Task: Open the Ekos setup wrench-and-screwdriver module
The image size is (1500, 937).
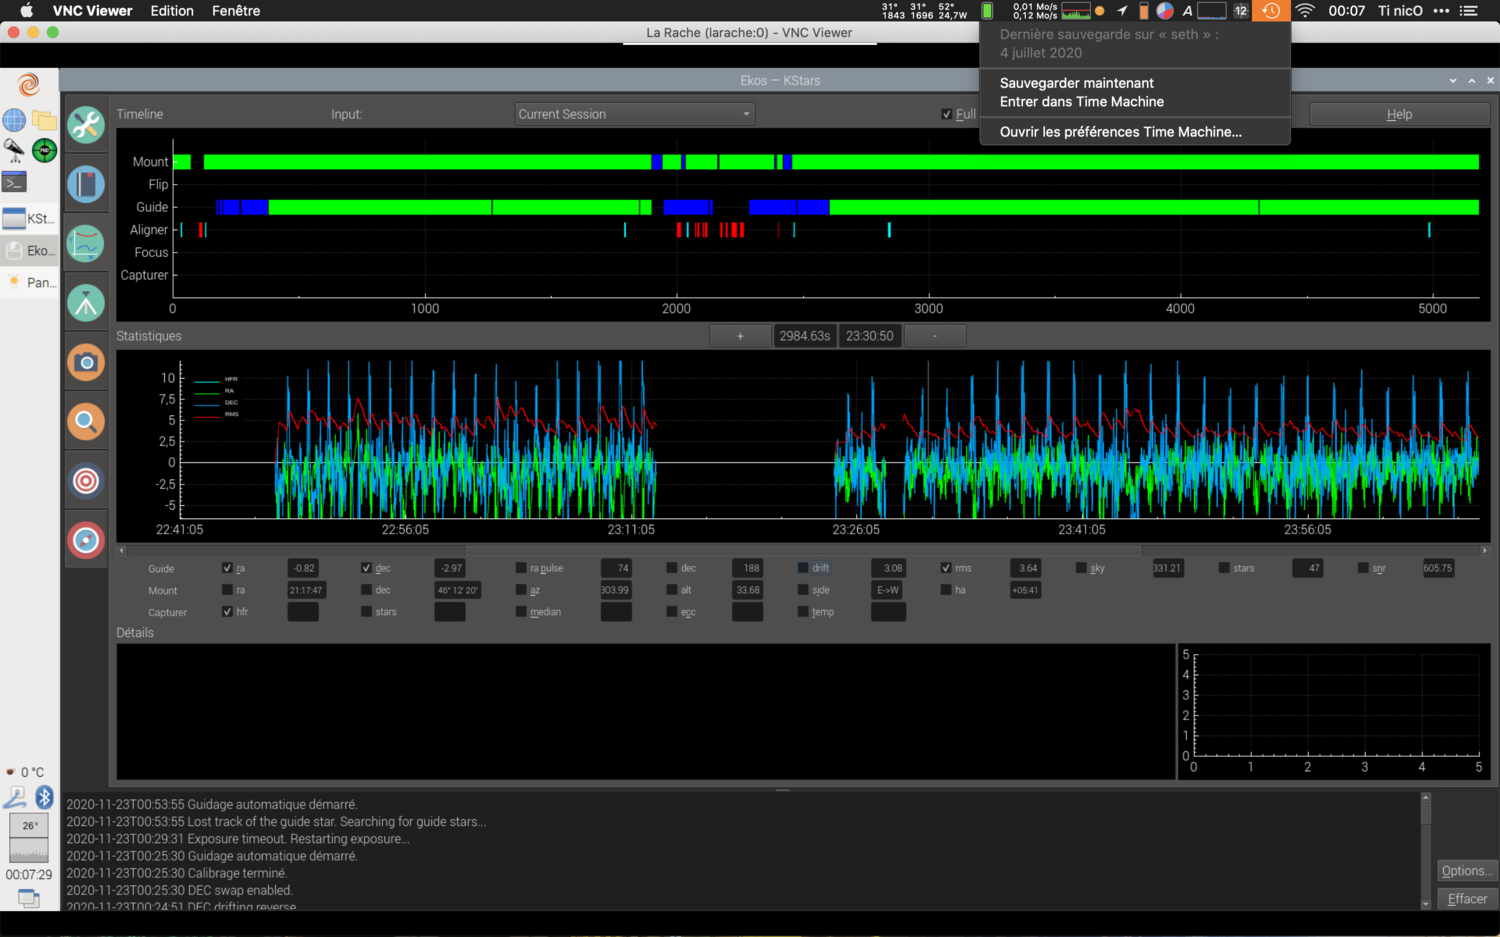Action: 86,125
